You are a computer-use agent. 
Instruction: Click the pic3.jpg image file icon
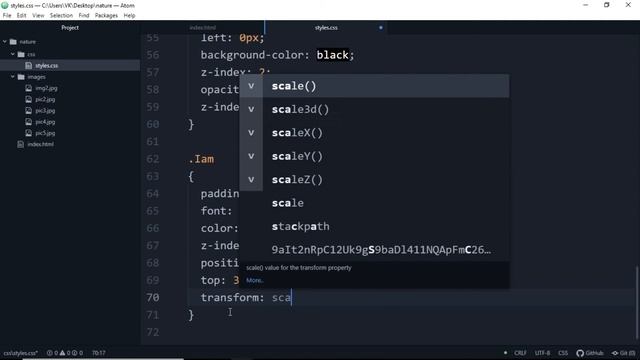click(28, 111)
